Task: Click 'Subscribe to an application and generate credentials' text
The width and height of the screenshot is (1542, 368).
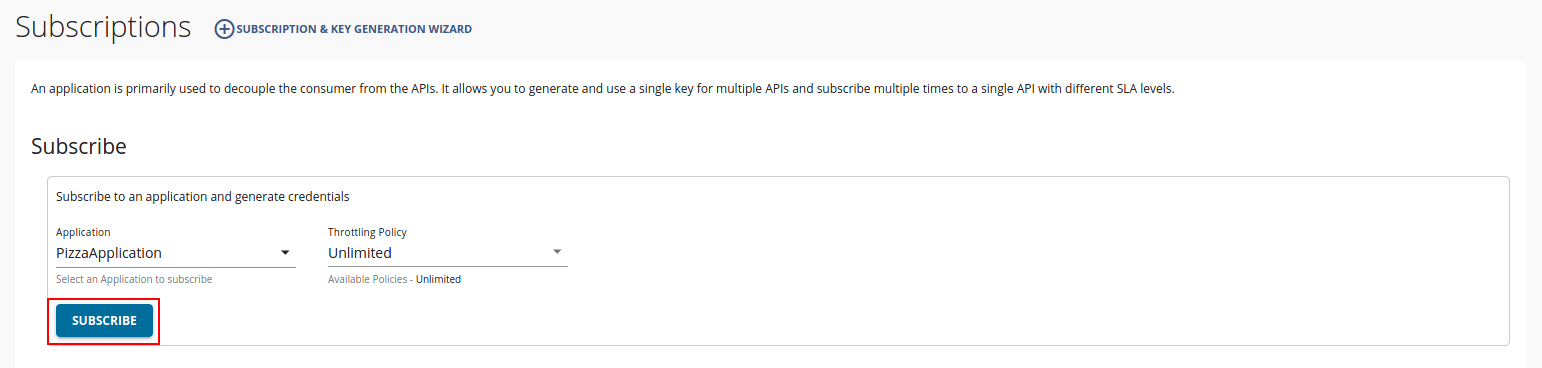Action: point(203,197)
